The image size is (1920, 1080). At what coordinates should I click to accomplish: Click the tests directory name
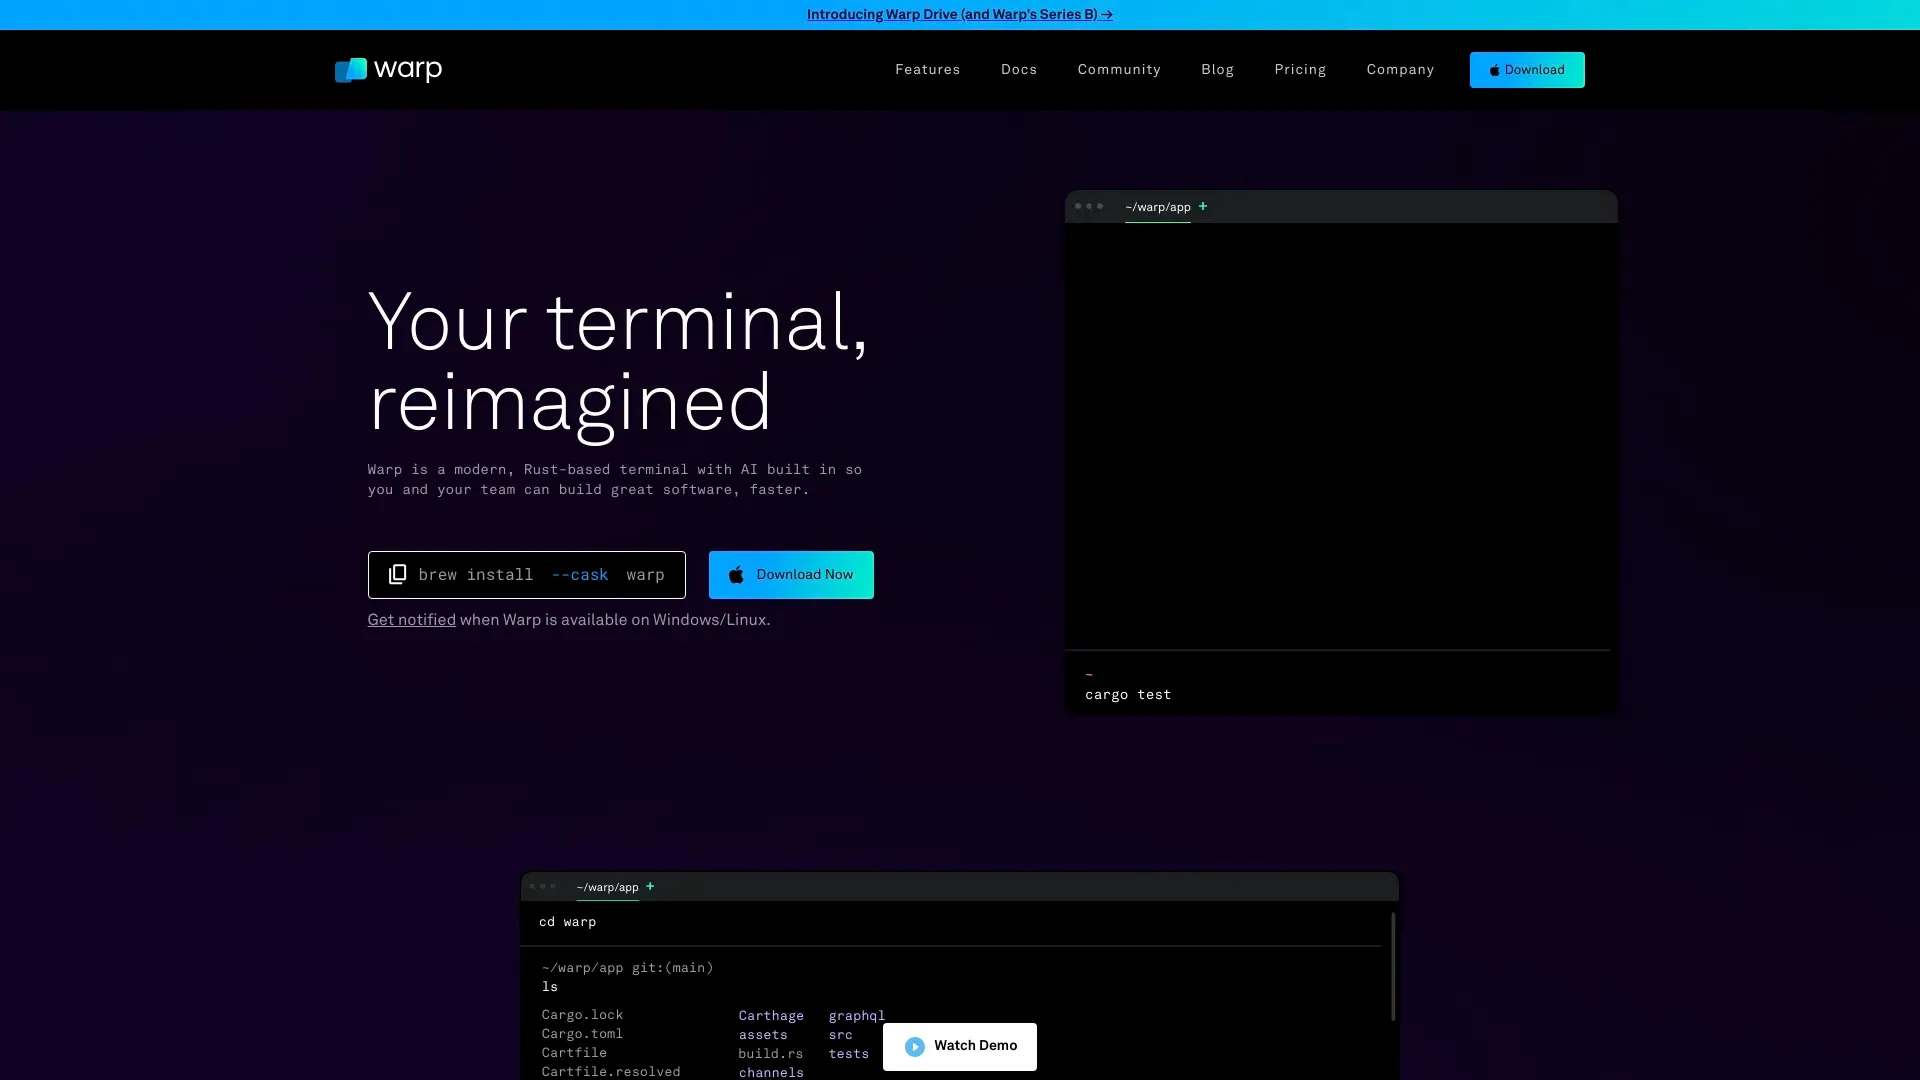pyautogui.click(x=848, y=1054)
